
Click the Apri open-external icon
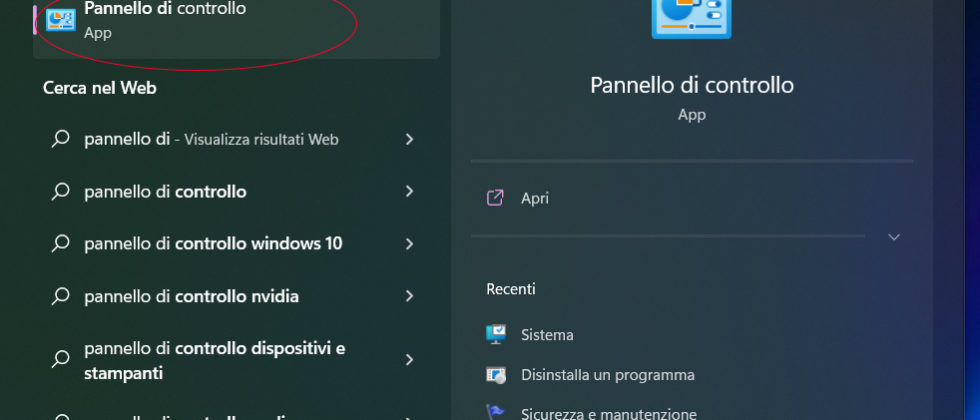(495, 198)
